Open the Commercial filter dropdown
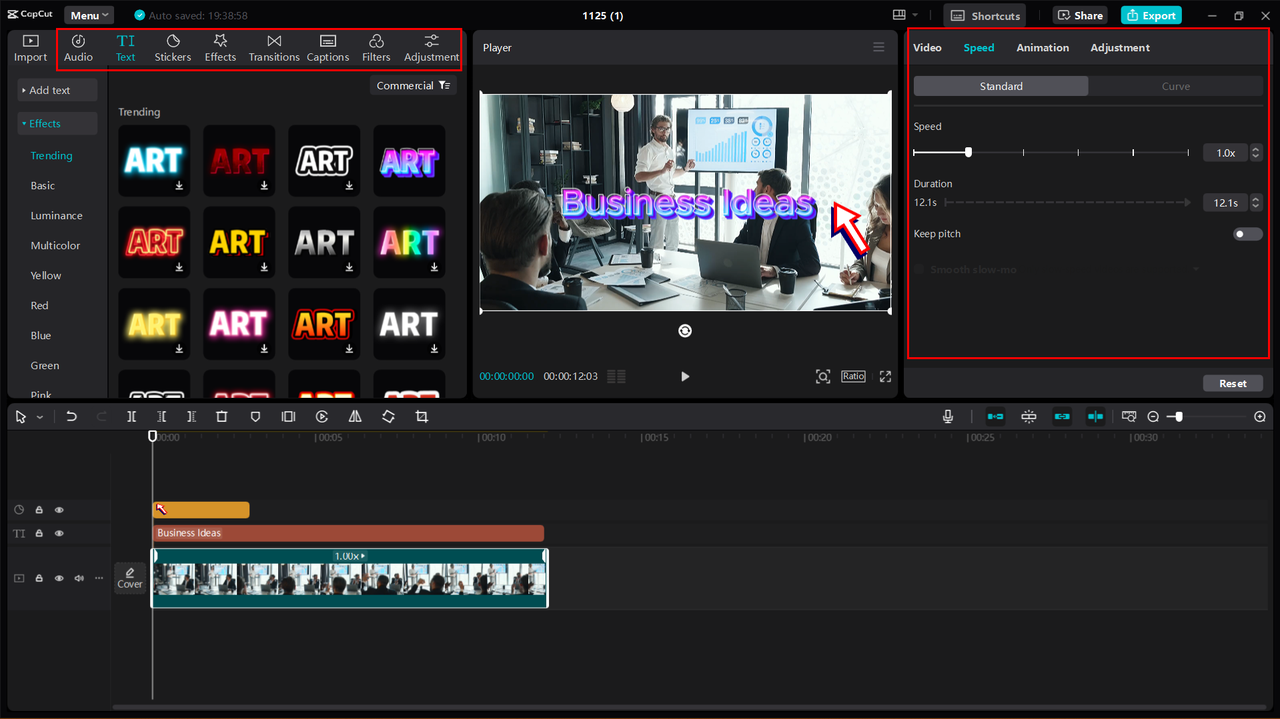This screenshot has width=1280, height=719. coord(414,86)
